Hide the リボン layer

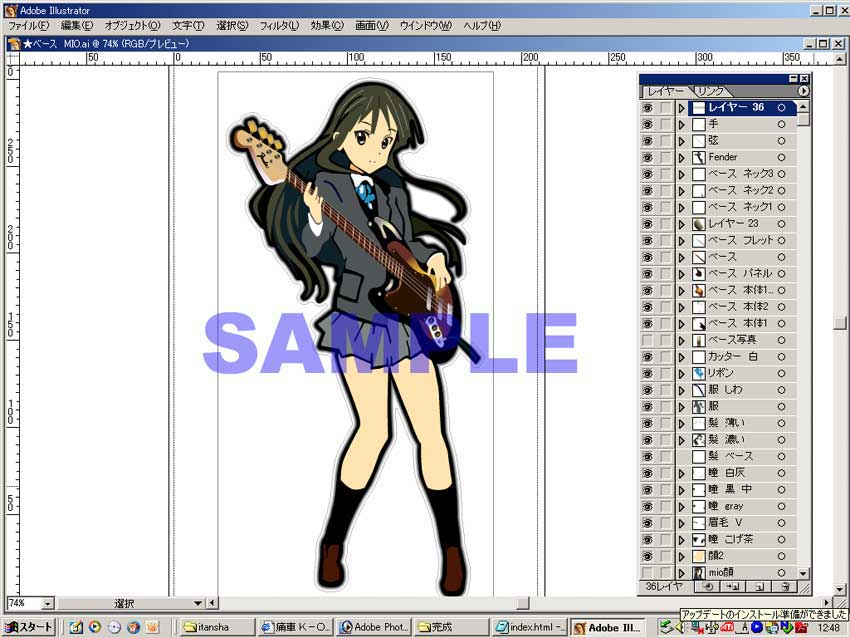(647, 373)
